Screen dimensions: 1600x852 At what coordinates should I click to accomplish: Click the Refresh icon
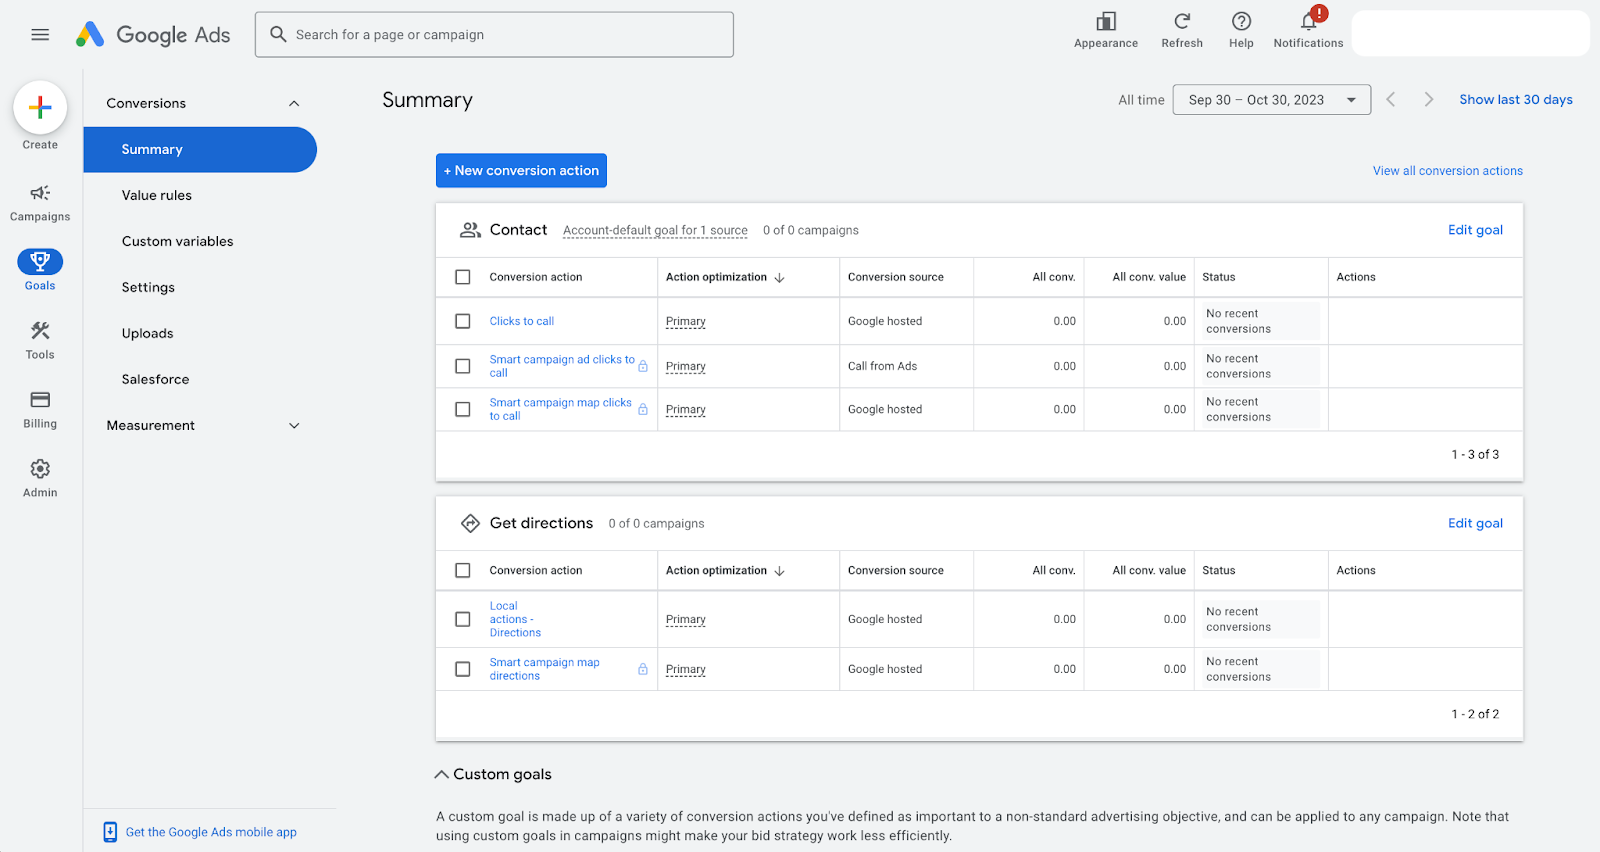tap(1182, 21)
